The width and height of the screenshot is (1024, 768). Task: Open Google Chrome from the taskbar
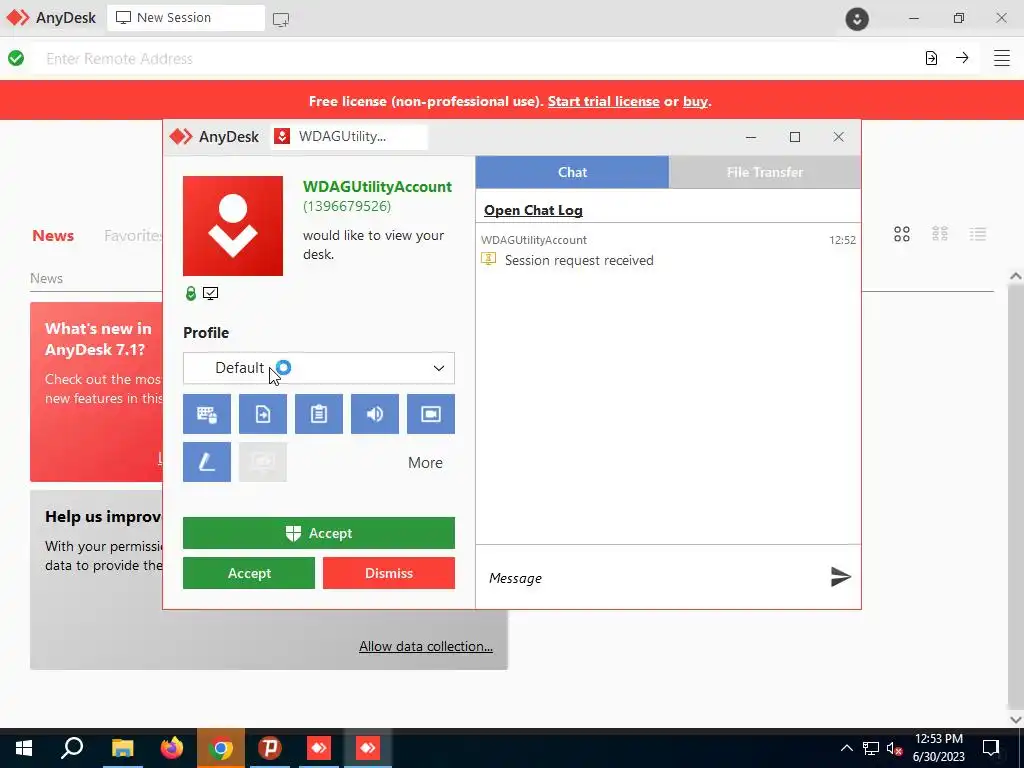tap(221, 748)
